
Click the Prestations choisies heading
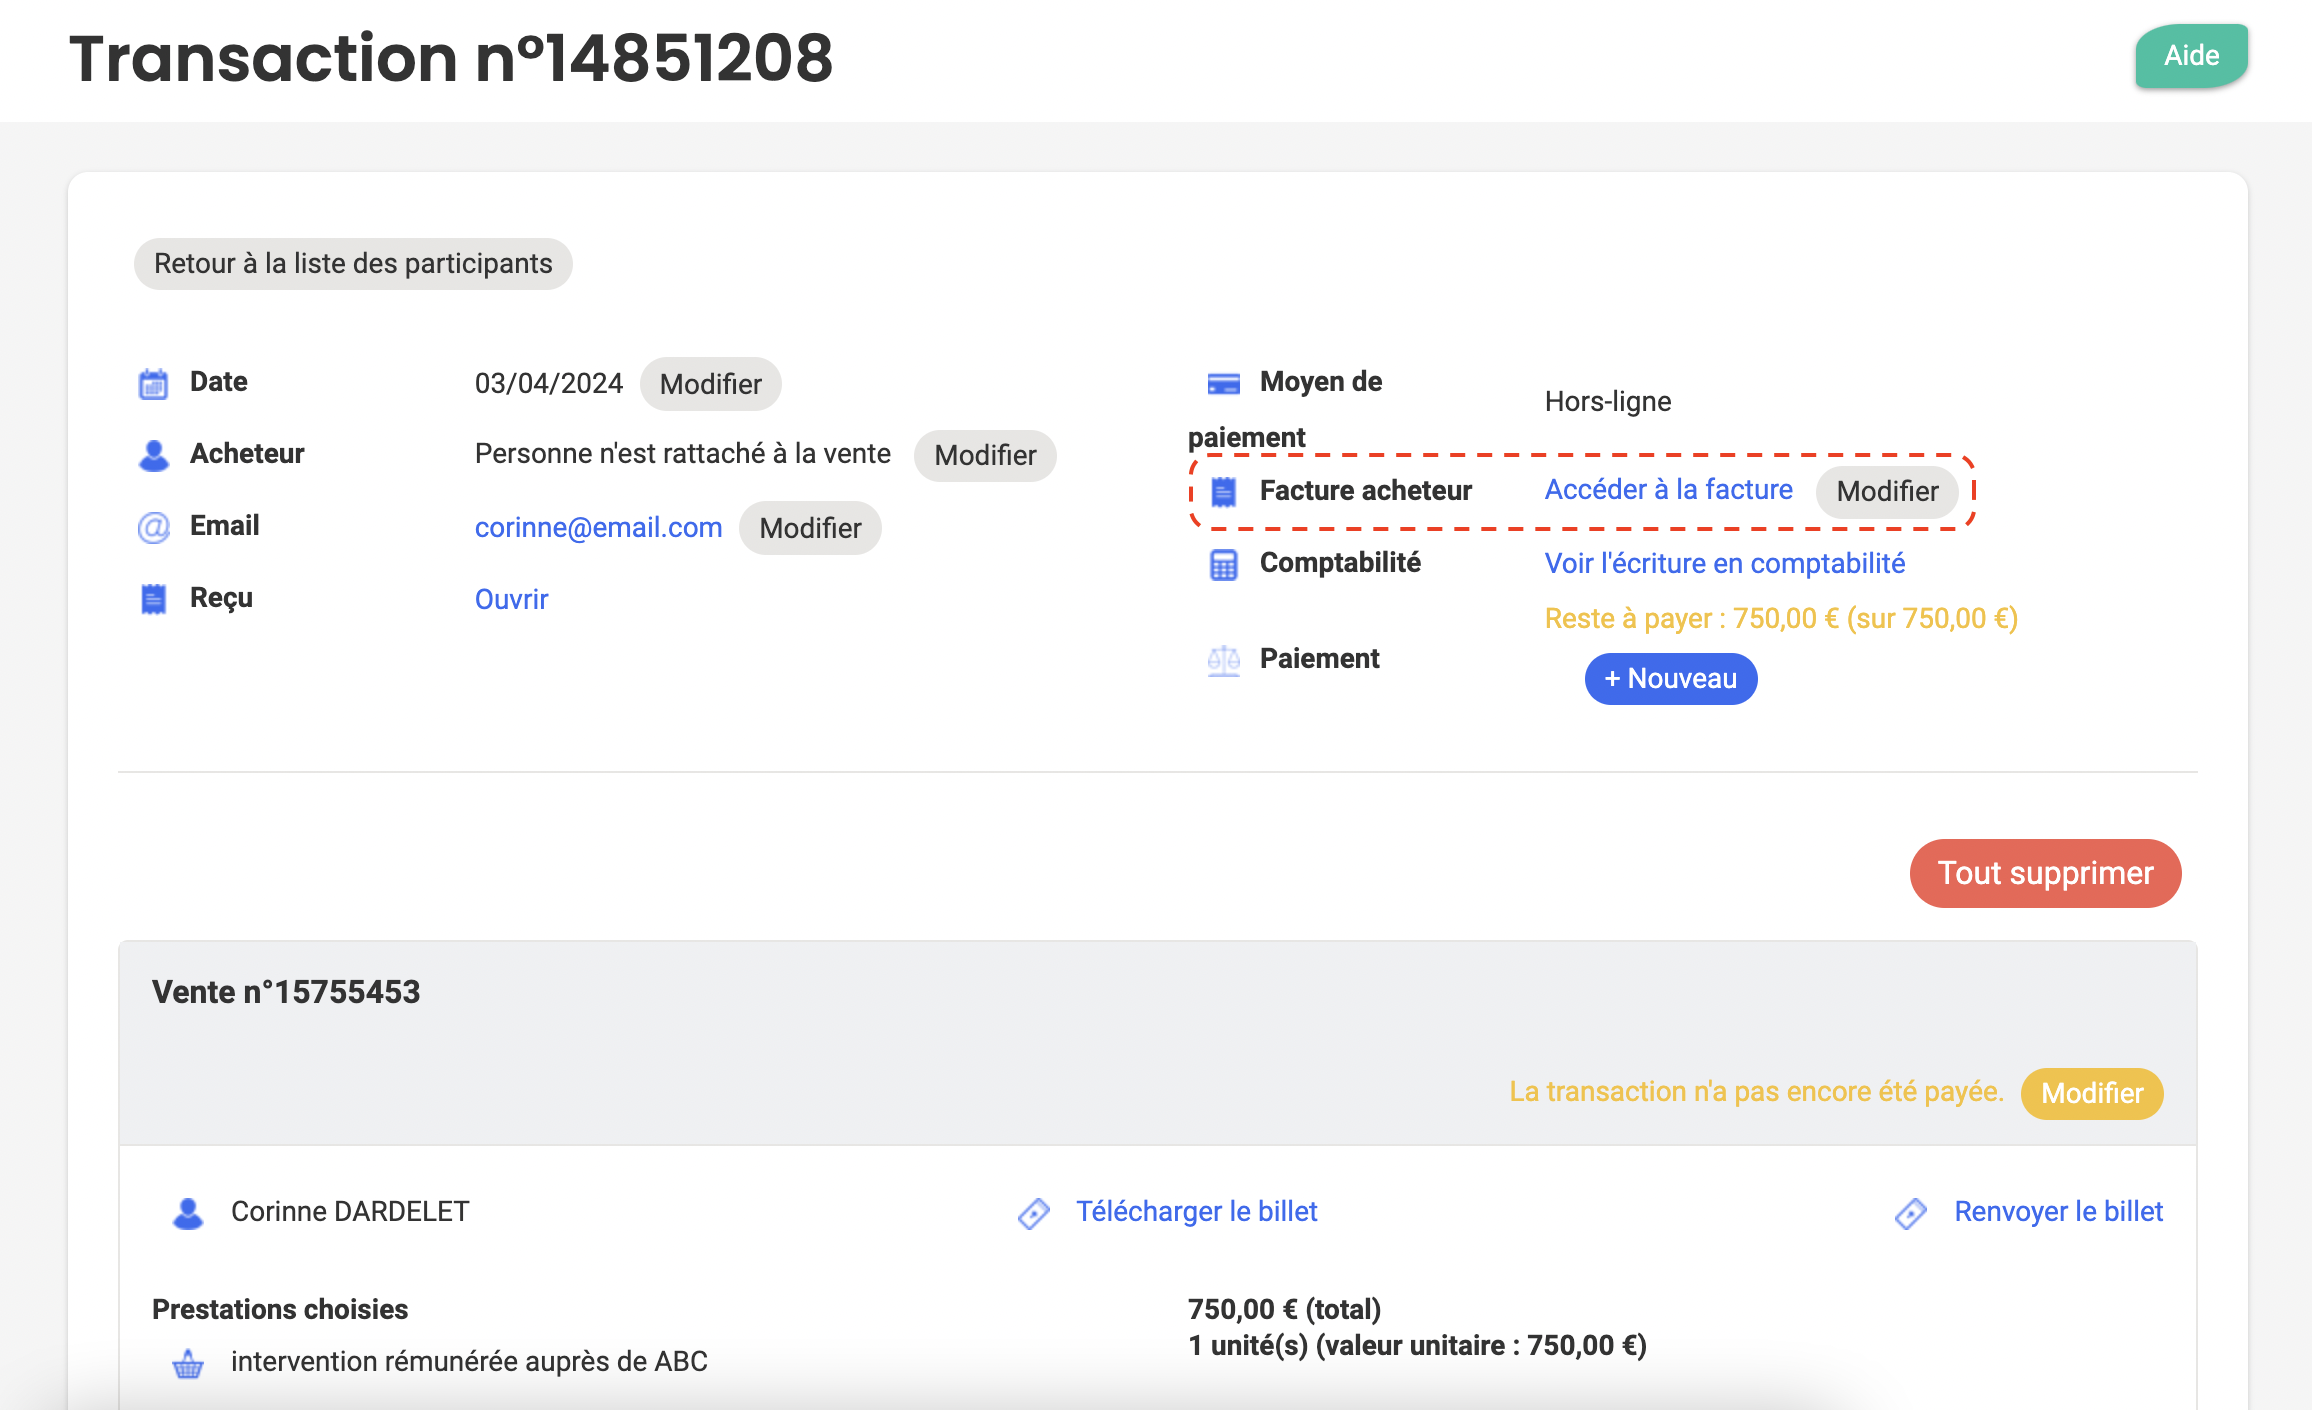pyautogui.click(x=280, y=1310)
